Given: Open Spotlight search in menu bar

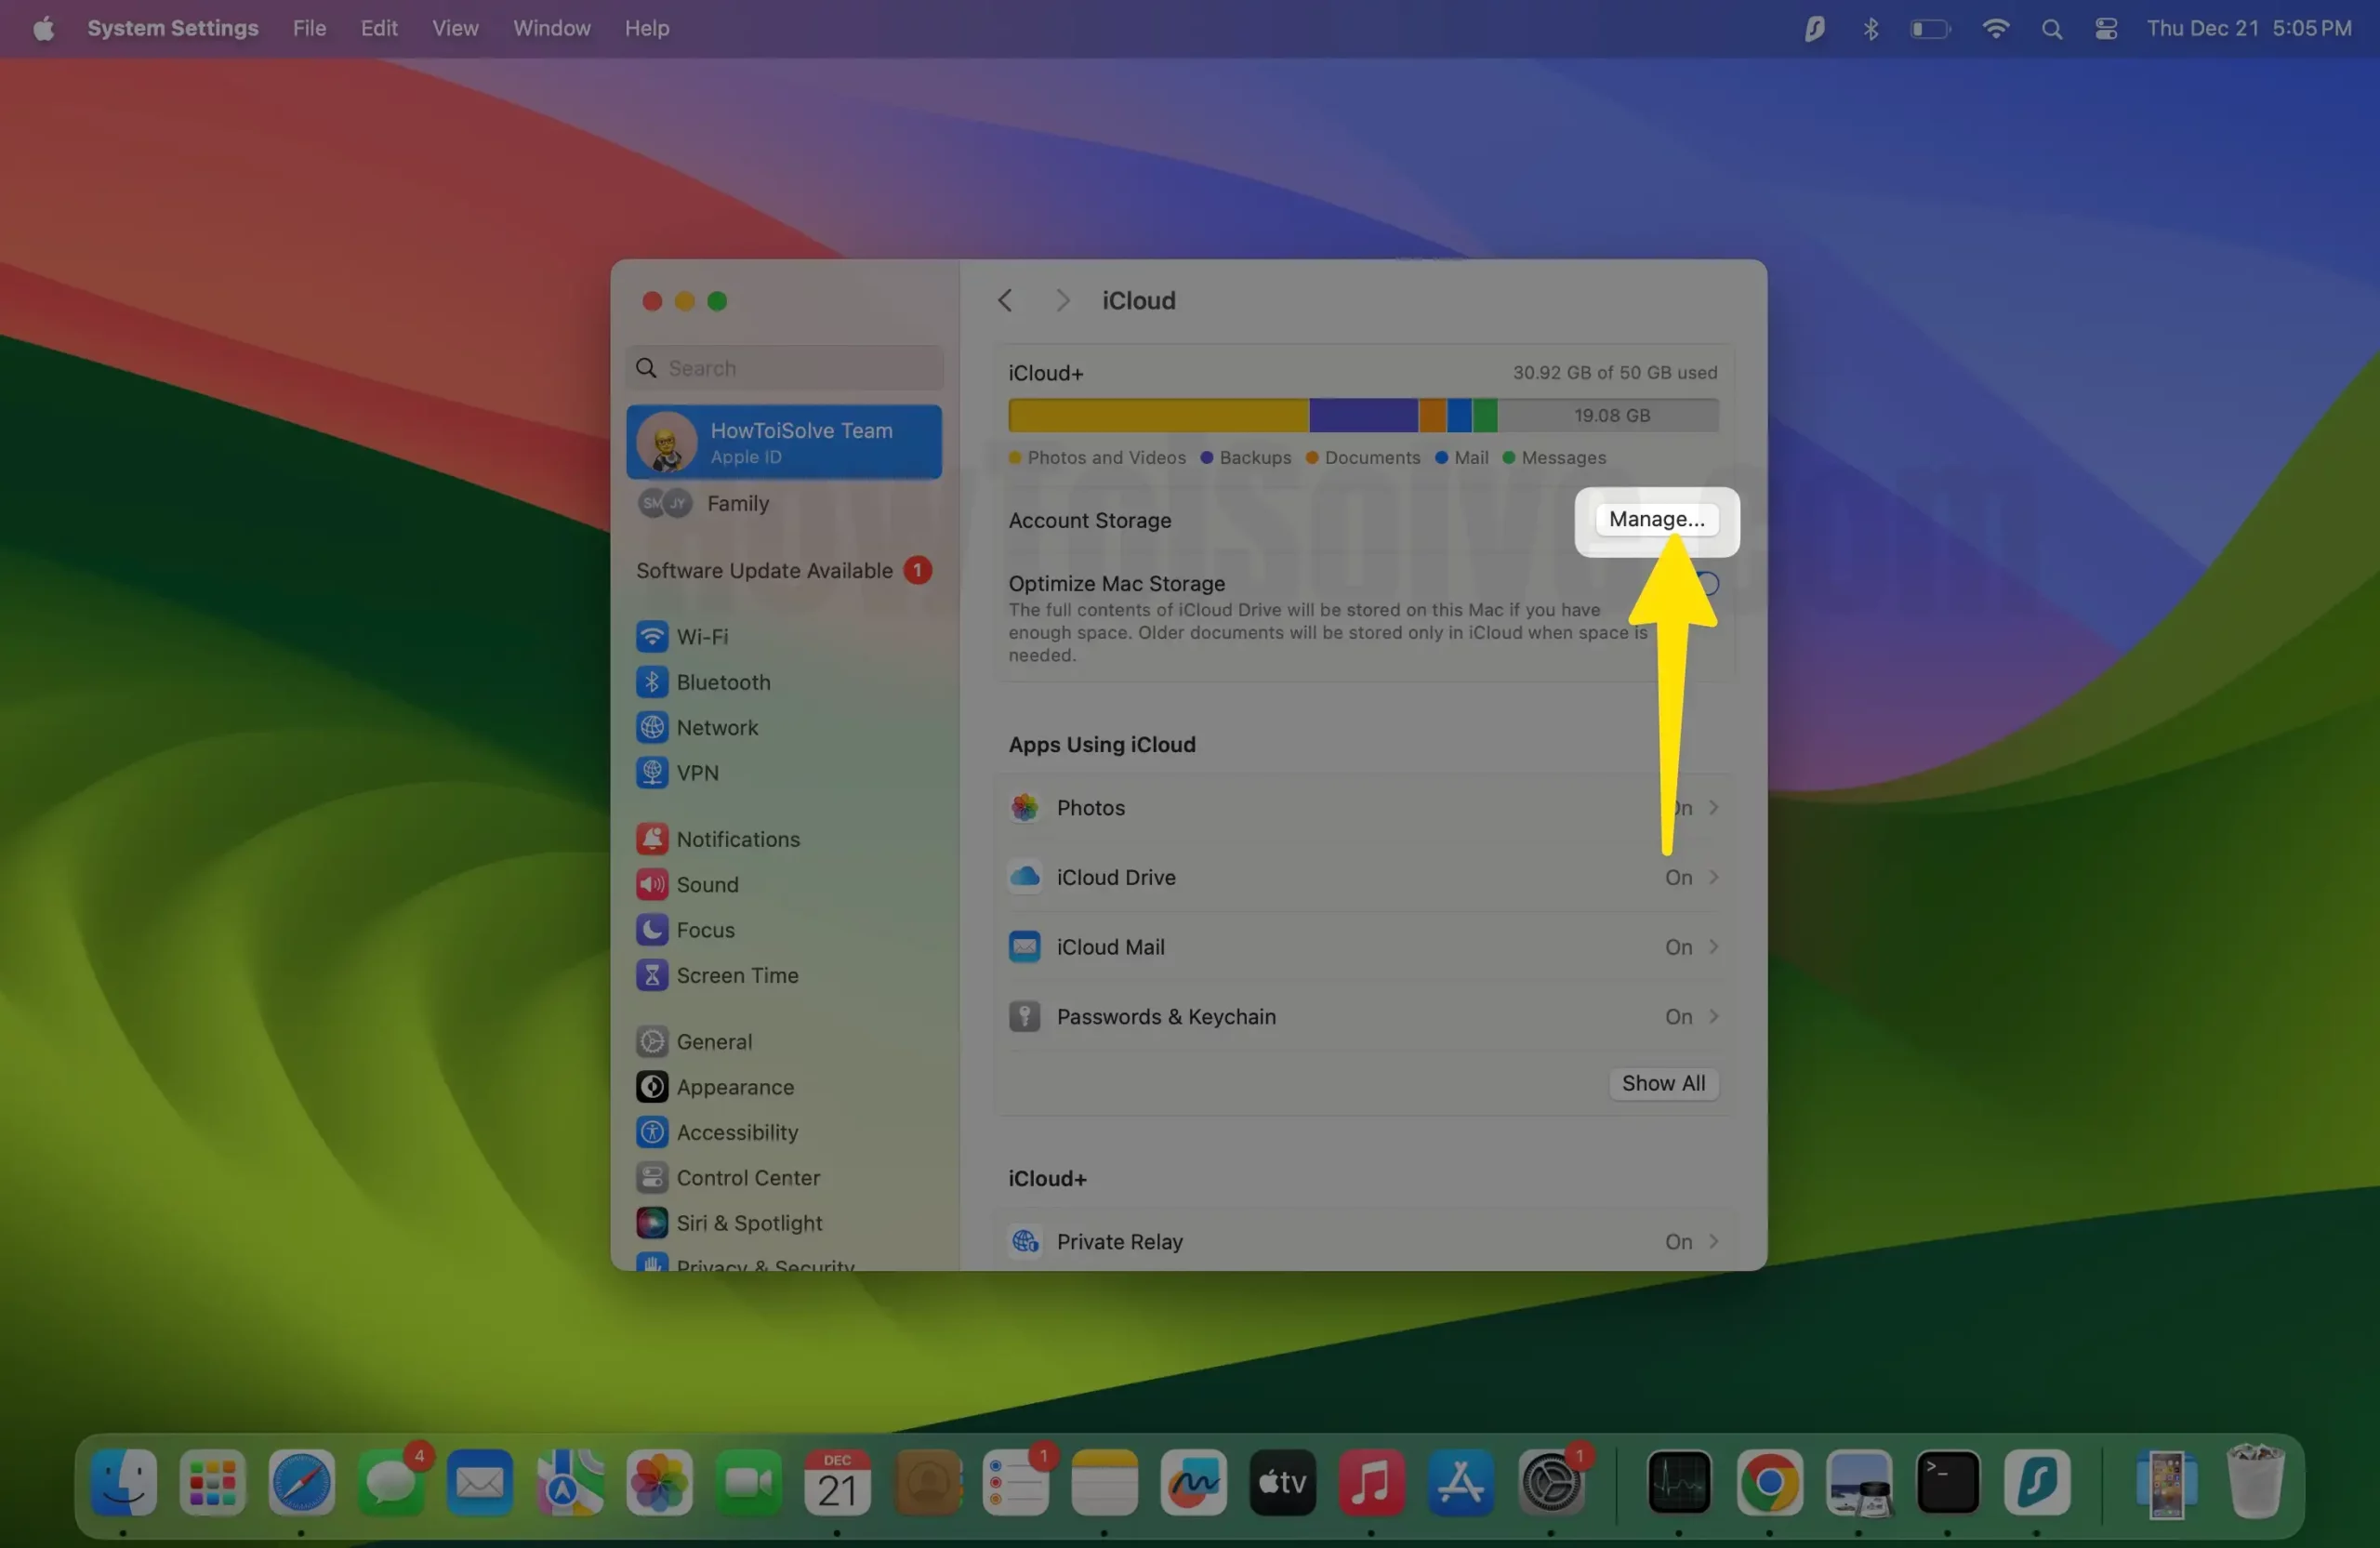Looking at the screenshot, I should point(2051,29).
